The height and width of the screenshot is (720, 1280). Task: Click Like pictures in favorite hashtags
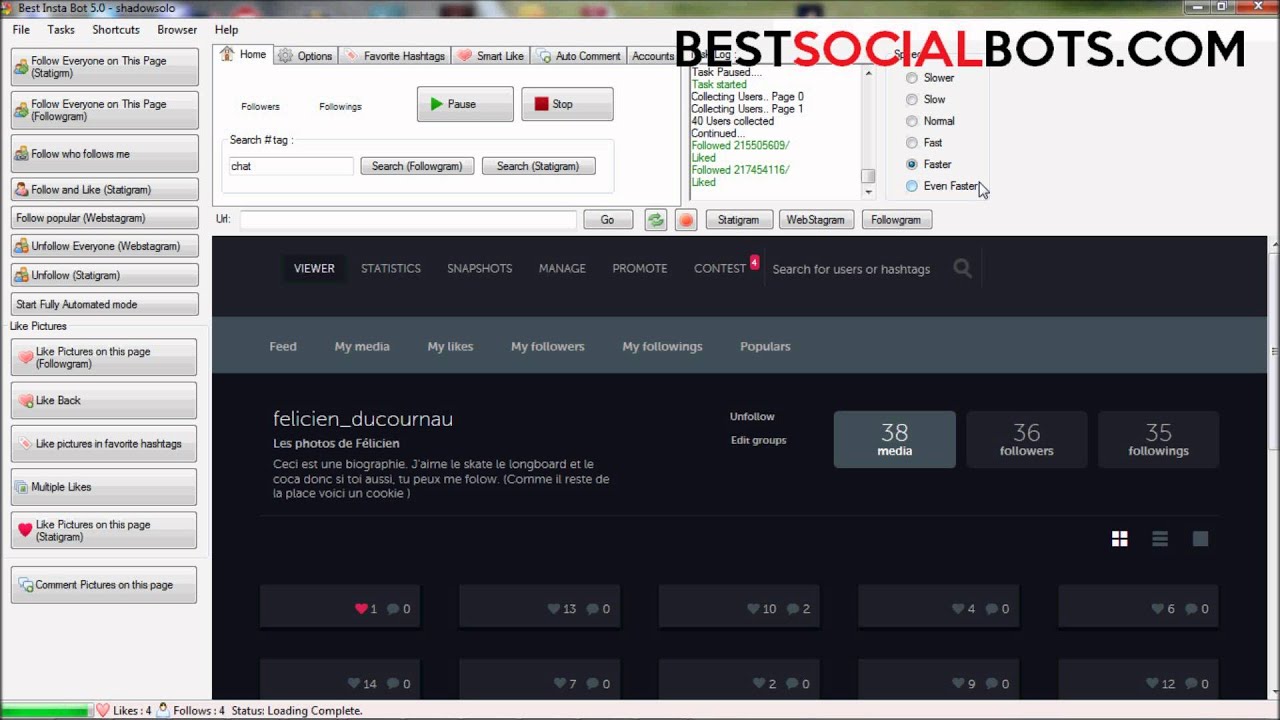click(104, 444)
